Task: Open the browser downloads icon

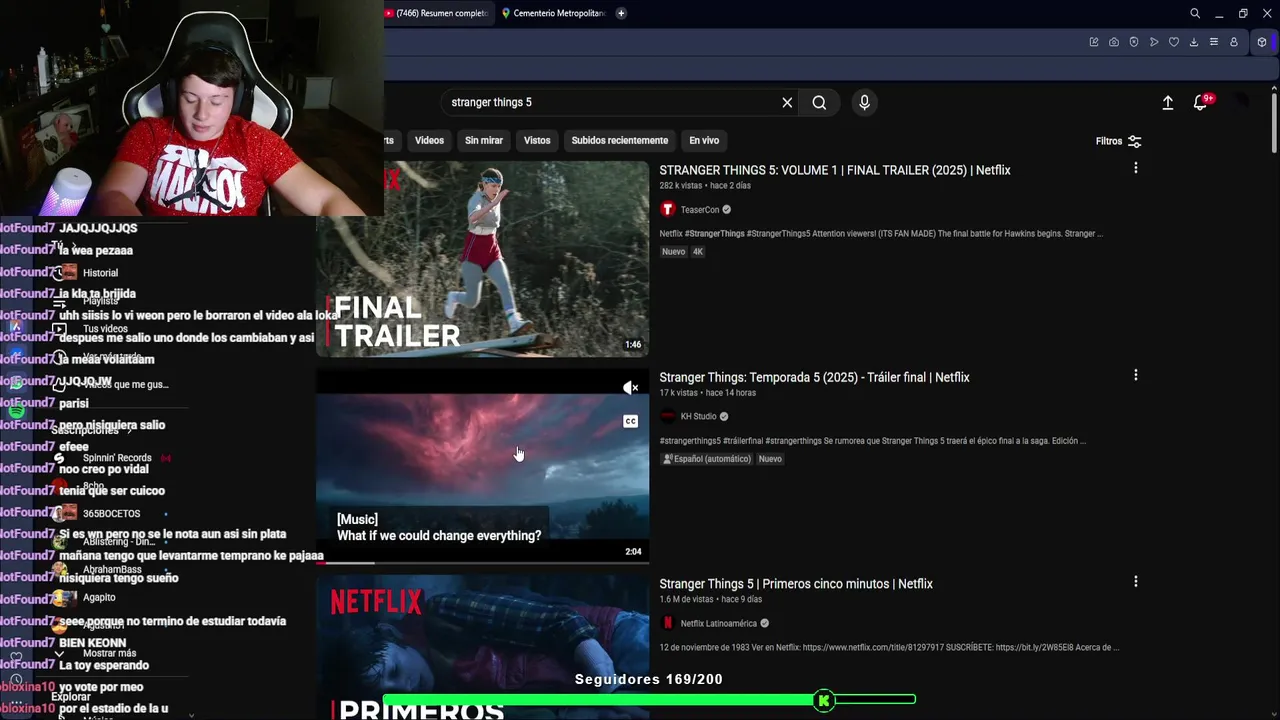Action: coord(1194,42)
